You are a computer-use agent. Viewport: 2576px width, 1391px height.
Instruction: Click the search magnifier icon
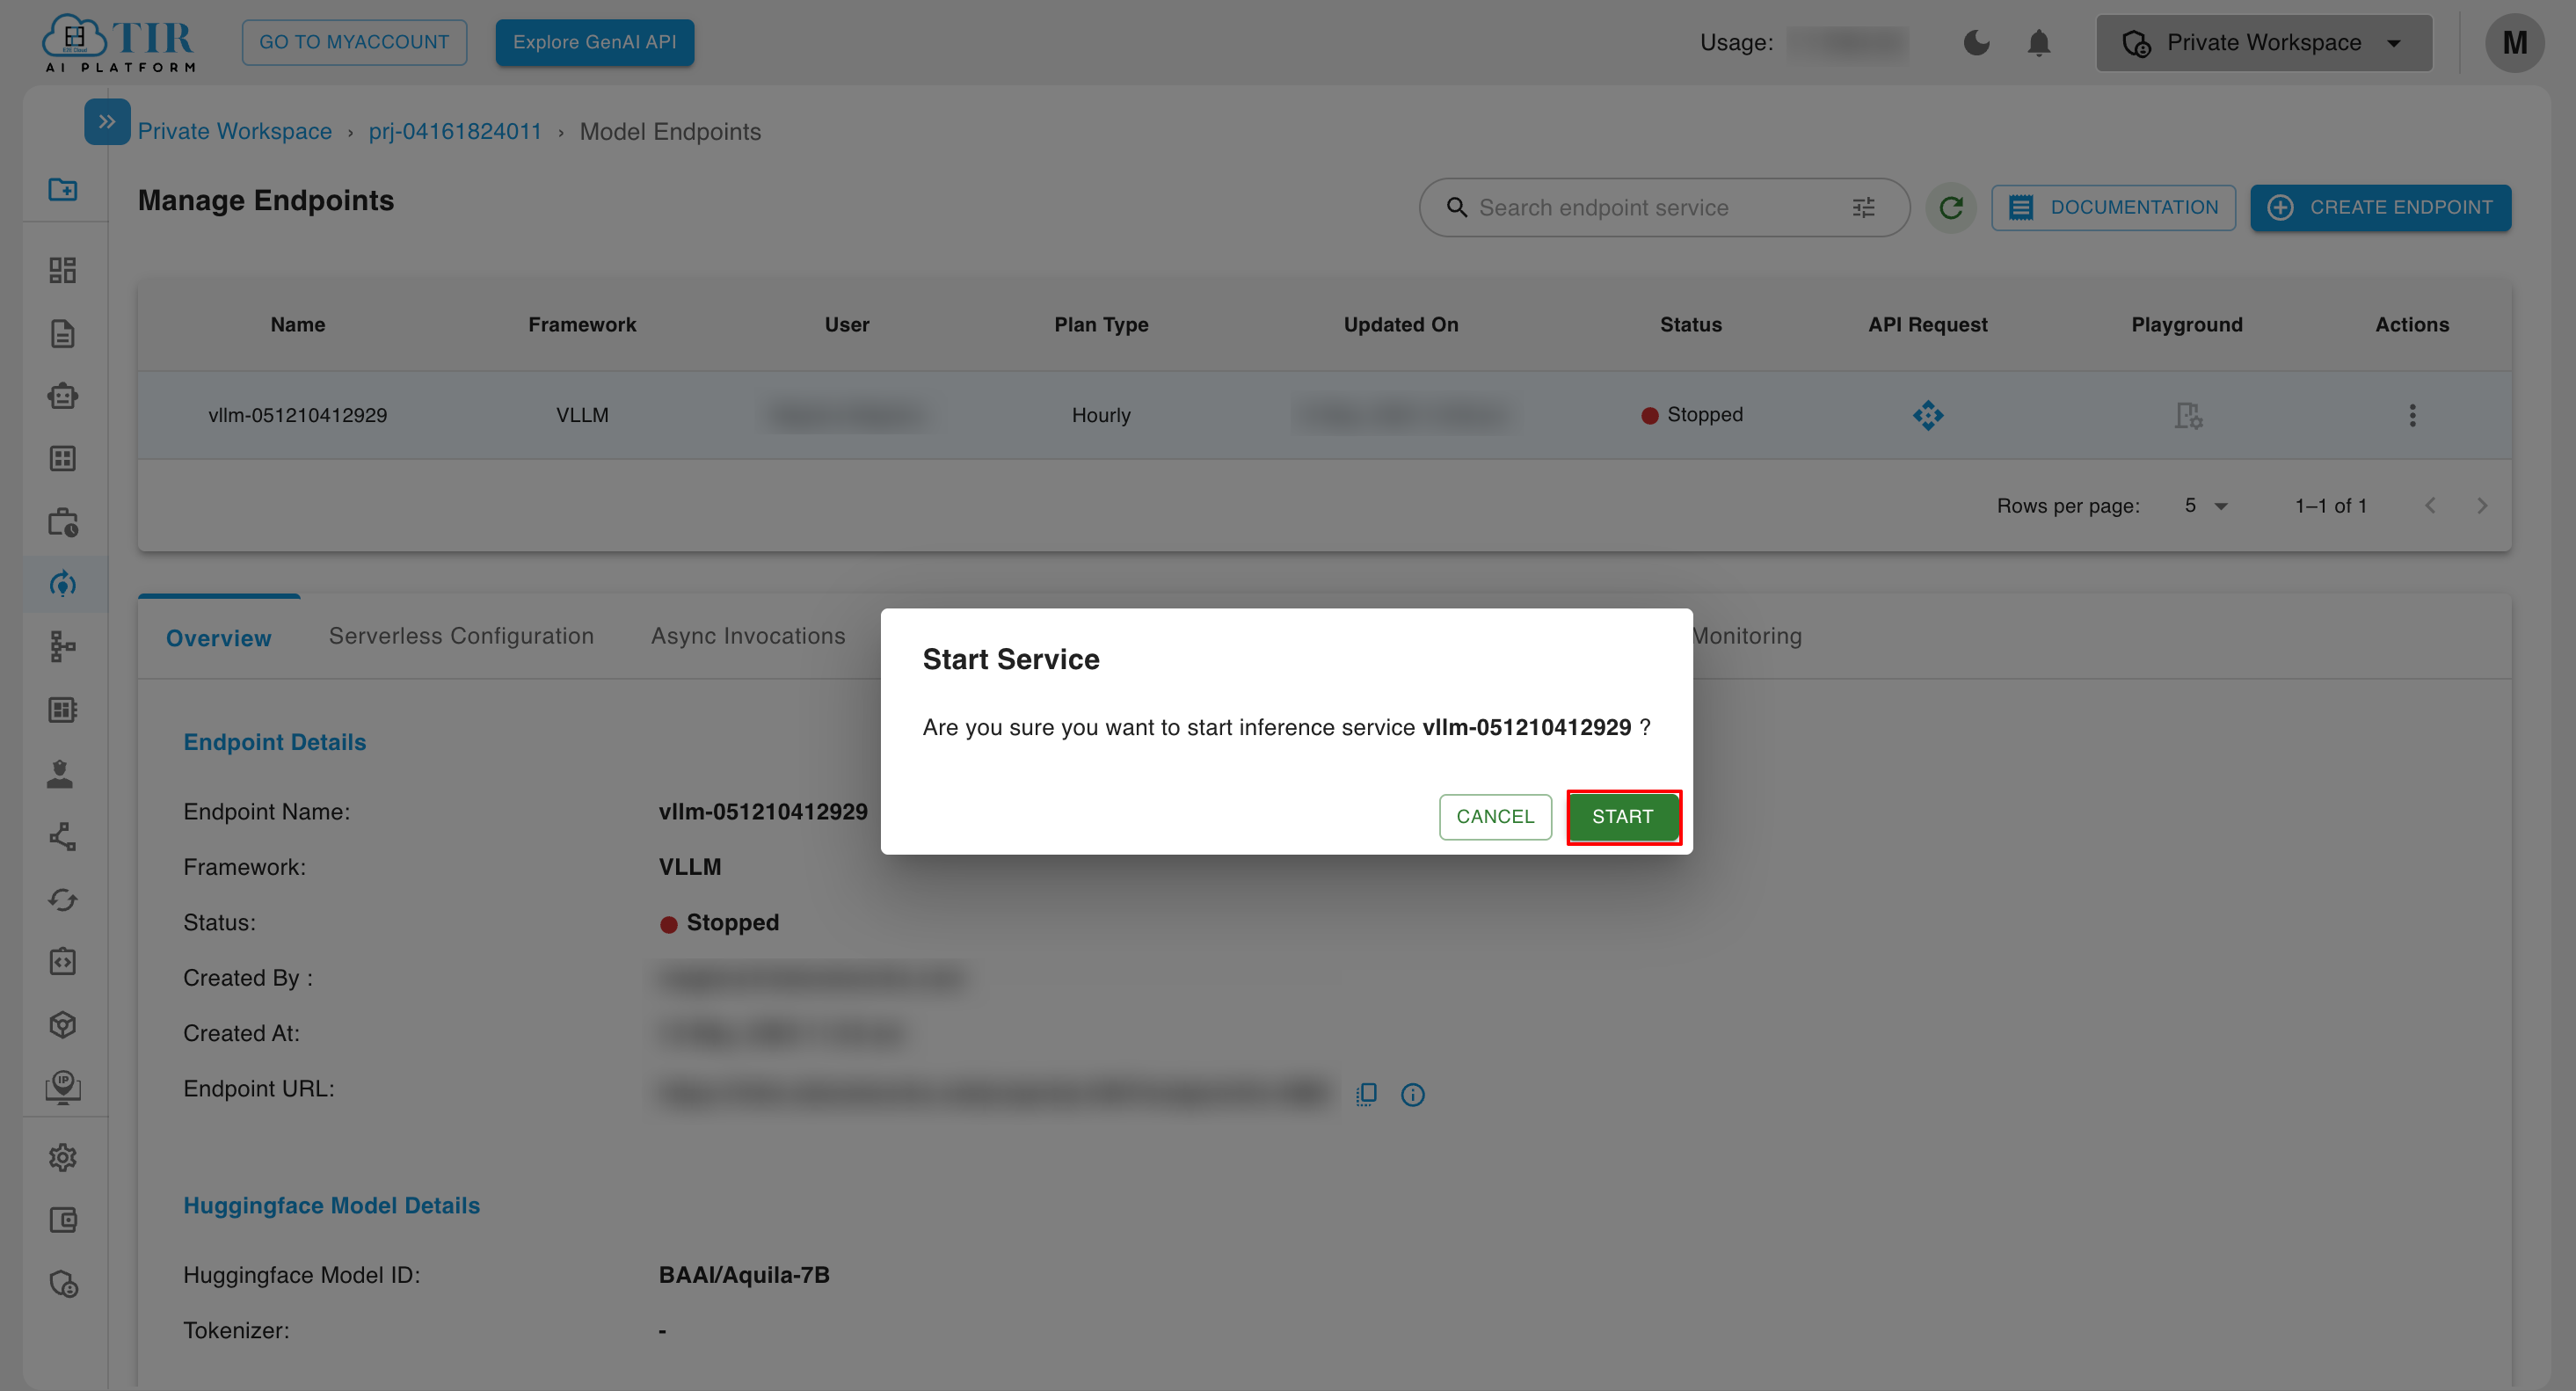coord(1457,207)
